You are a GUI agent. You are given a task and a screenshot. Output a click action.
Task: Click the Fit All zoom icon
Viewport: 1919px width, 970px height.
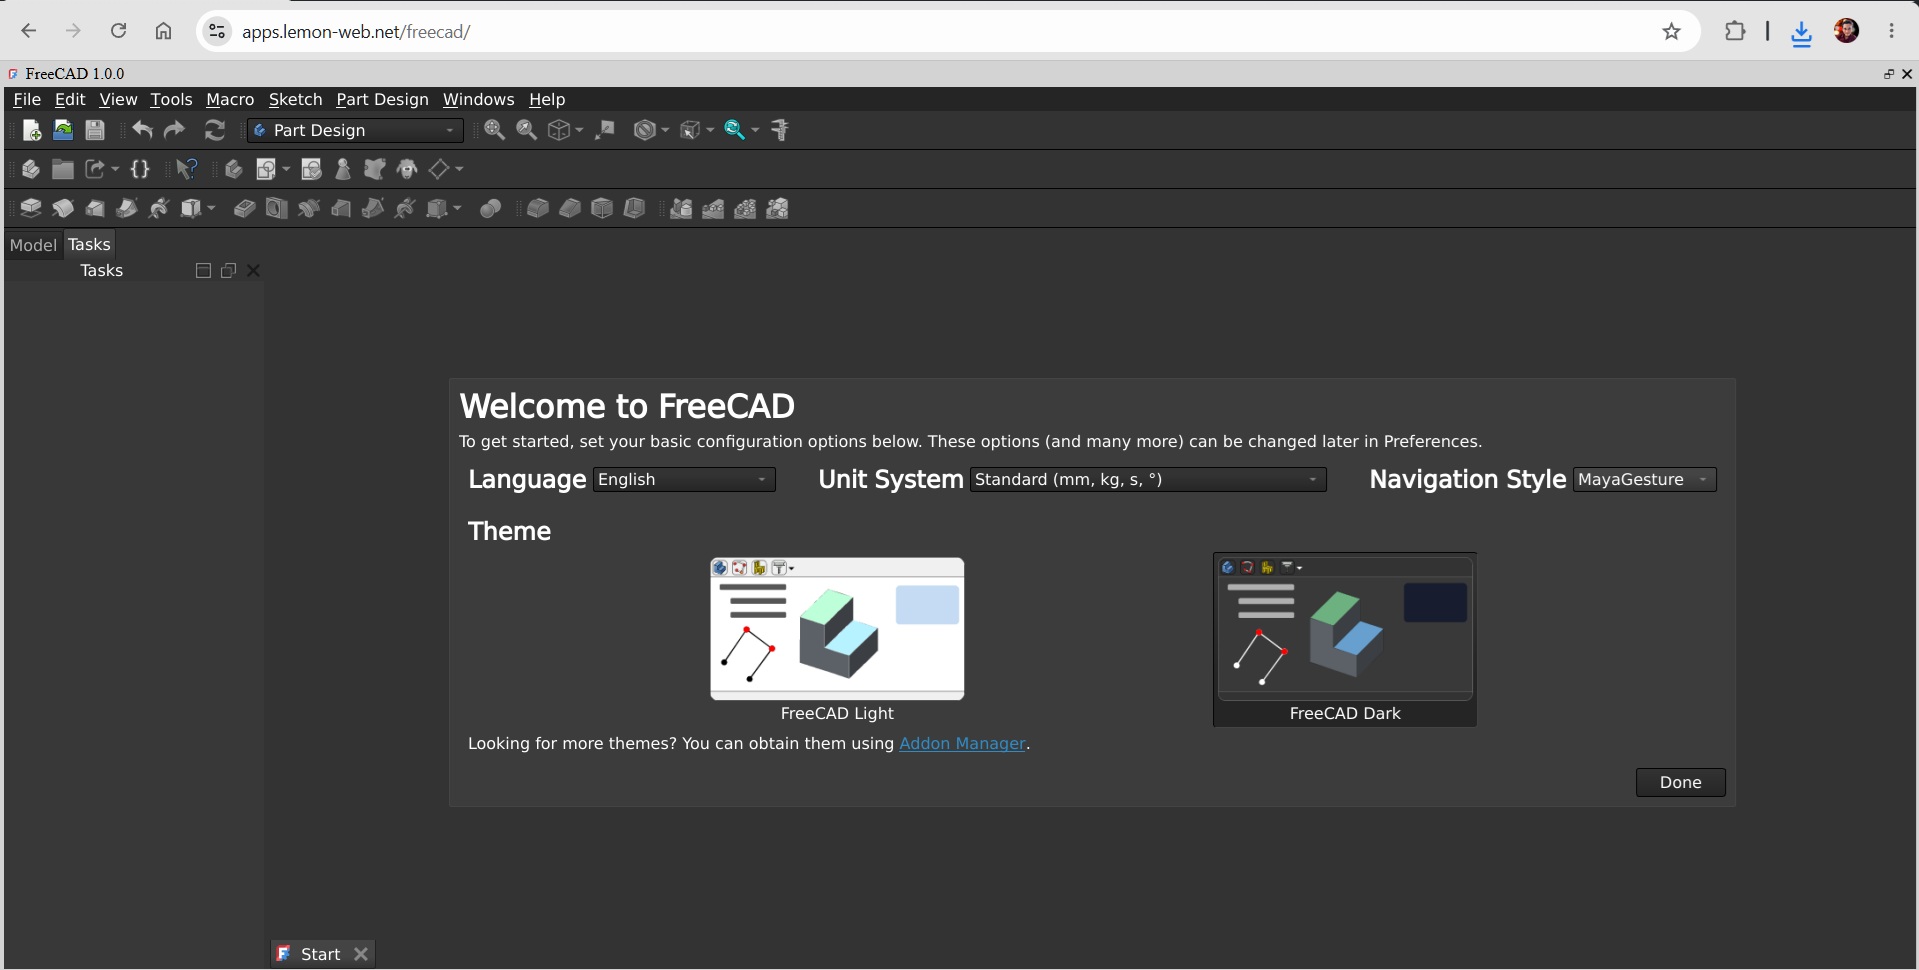[x=494, y=130]
